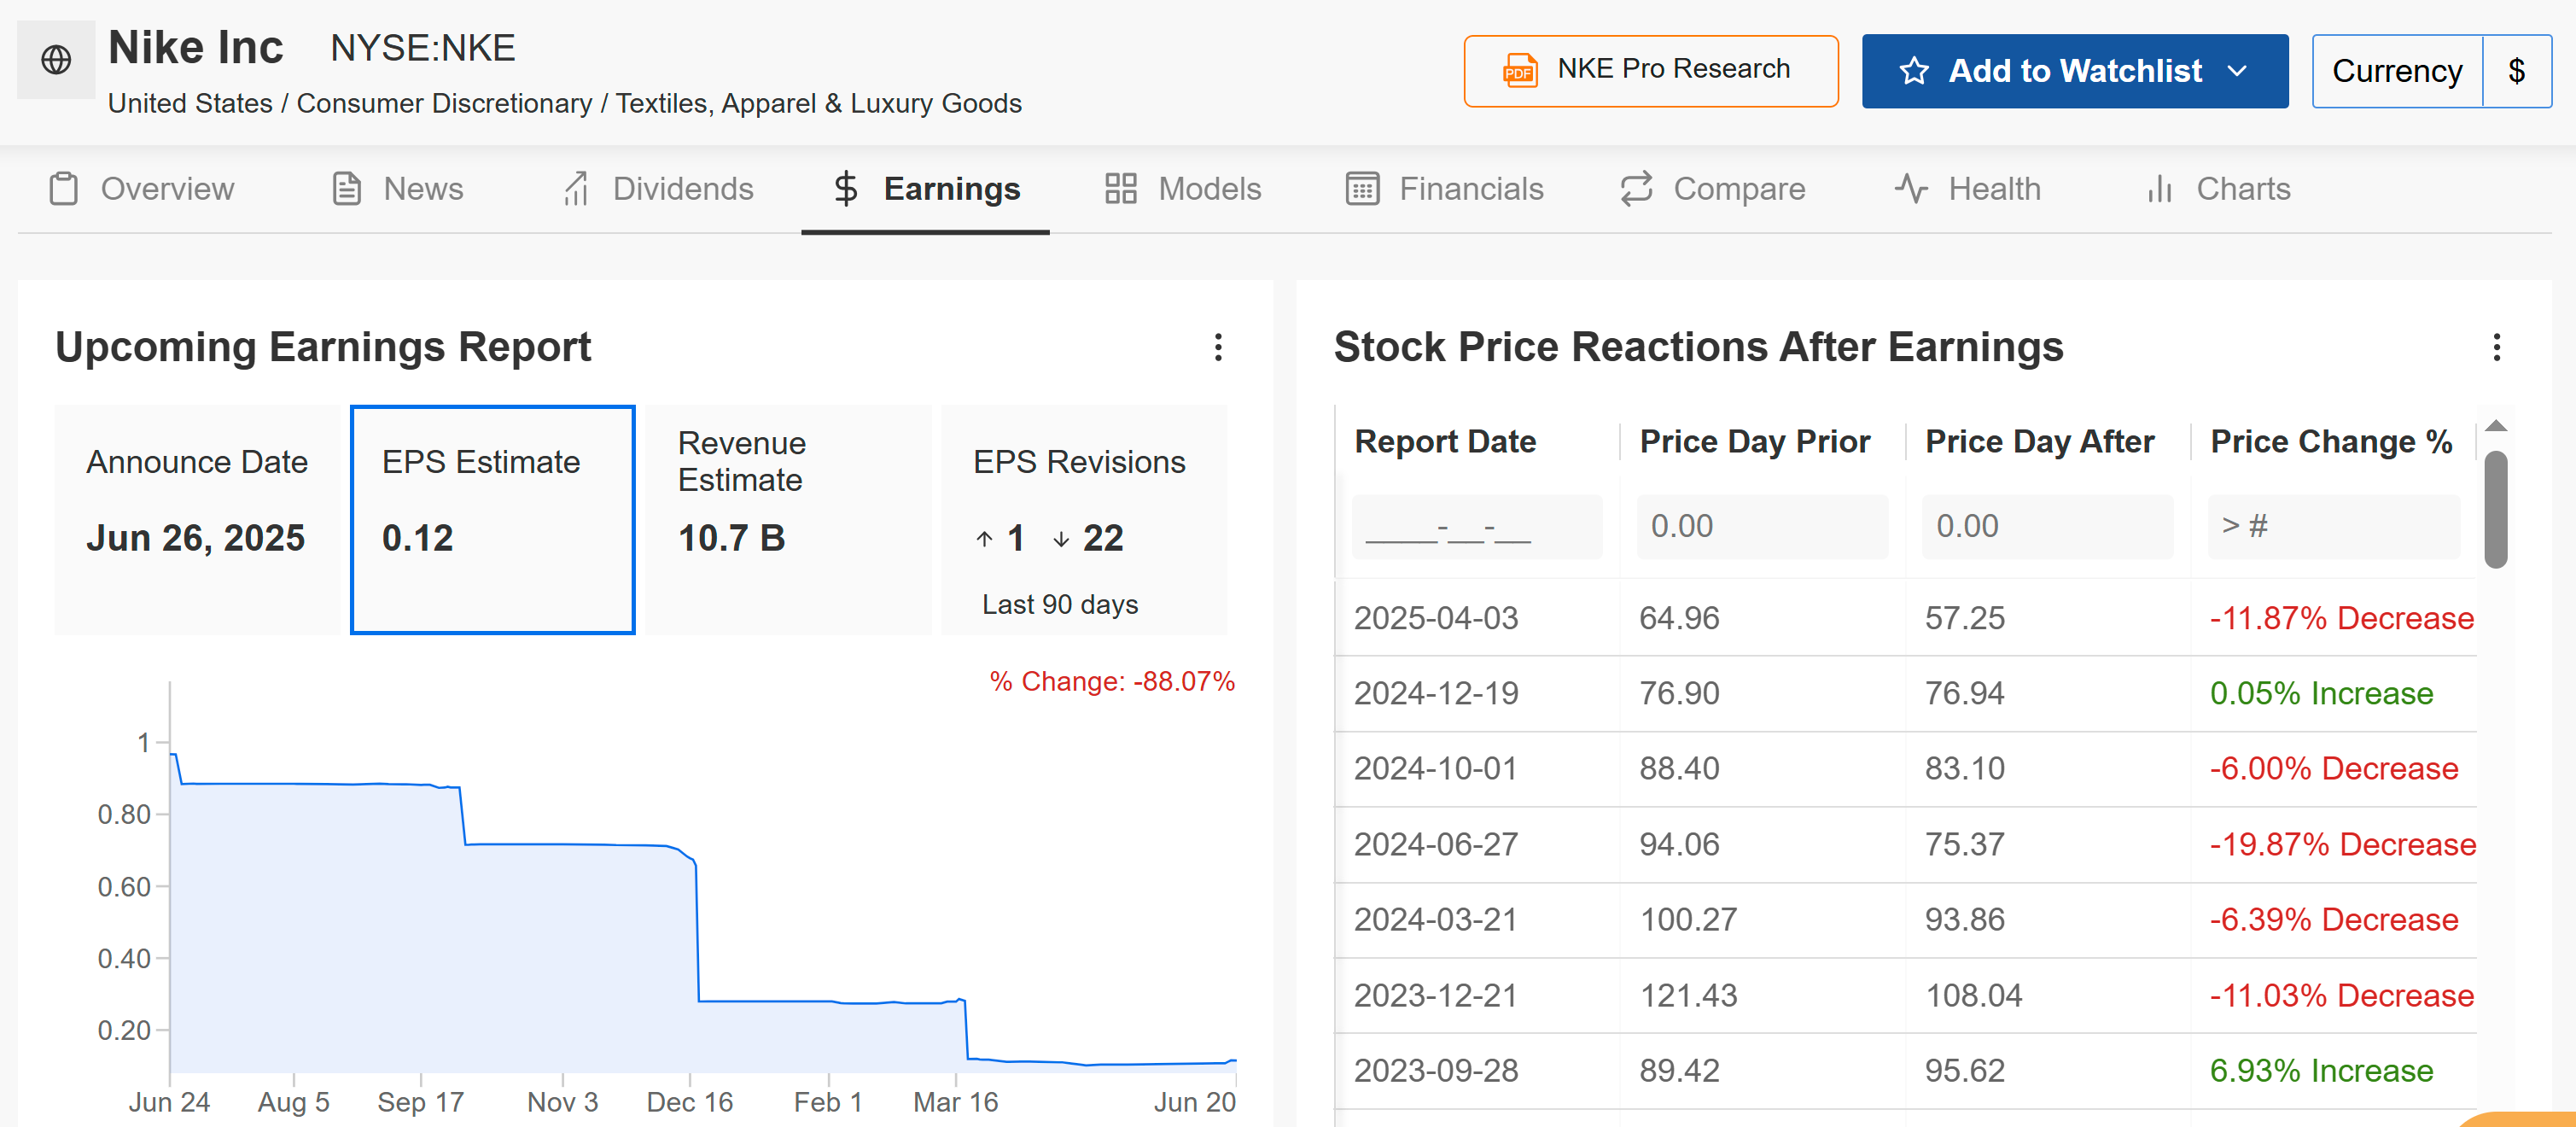Click the globe icon beside Nike Inc

tap(56, 60)
